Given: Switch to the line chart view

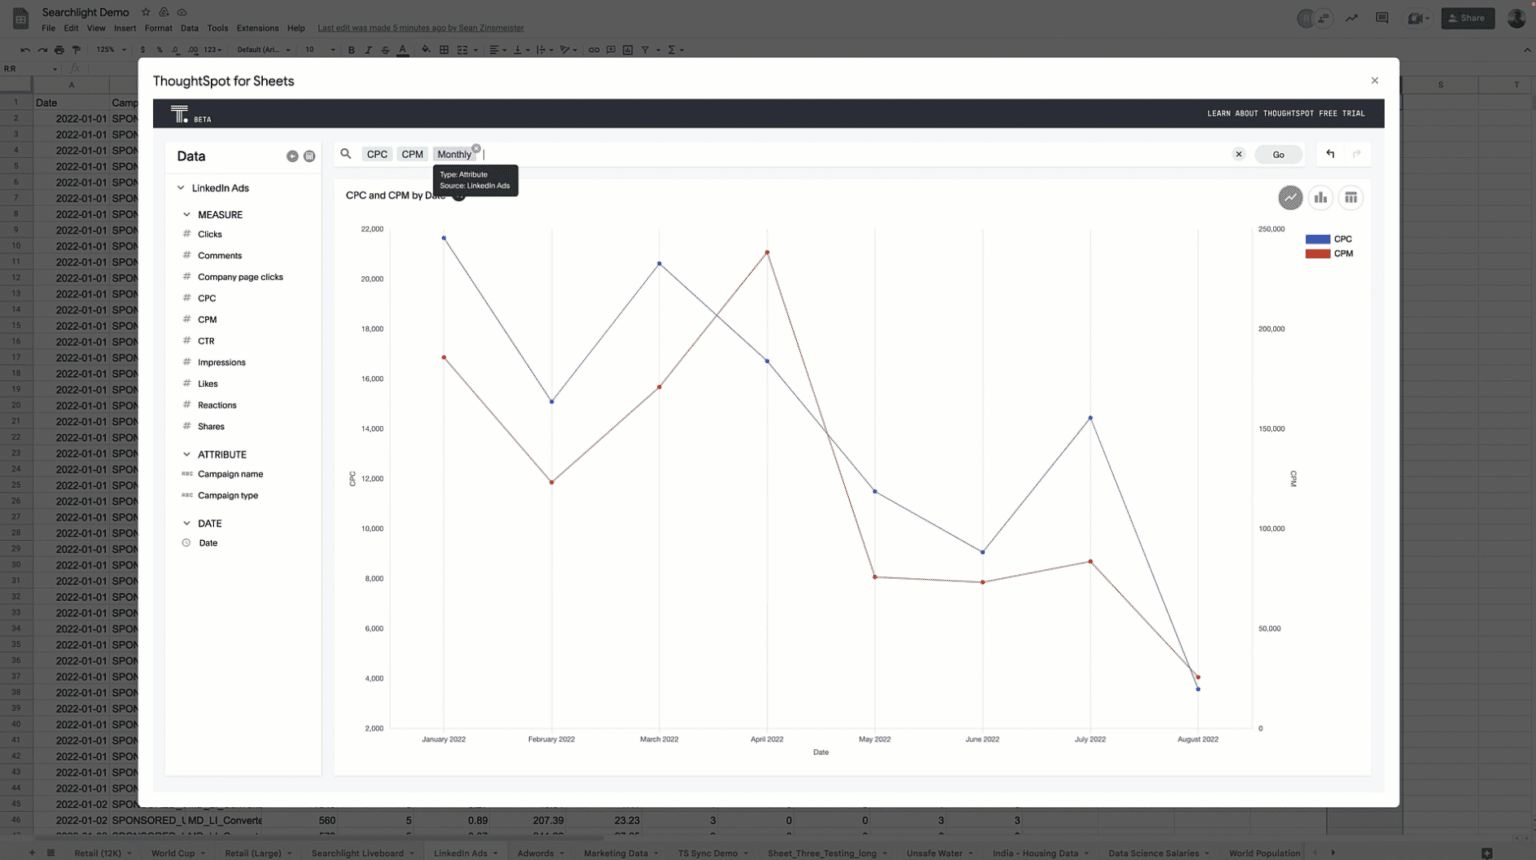Looking at the screenshot, I should 1290,198.
